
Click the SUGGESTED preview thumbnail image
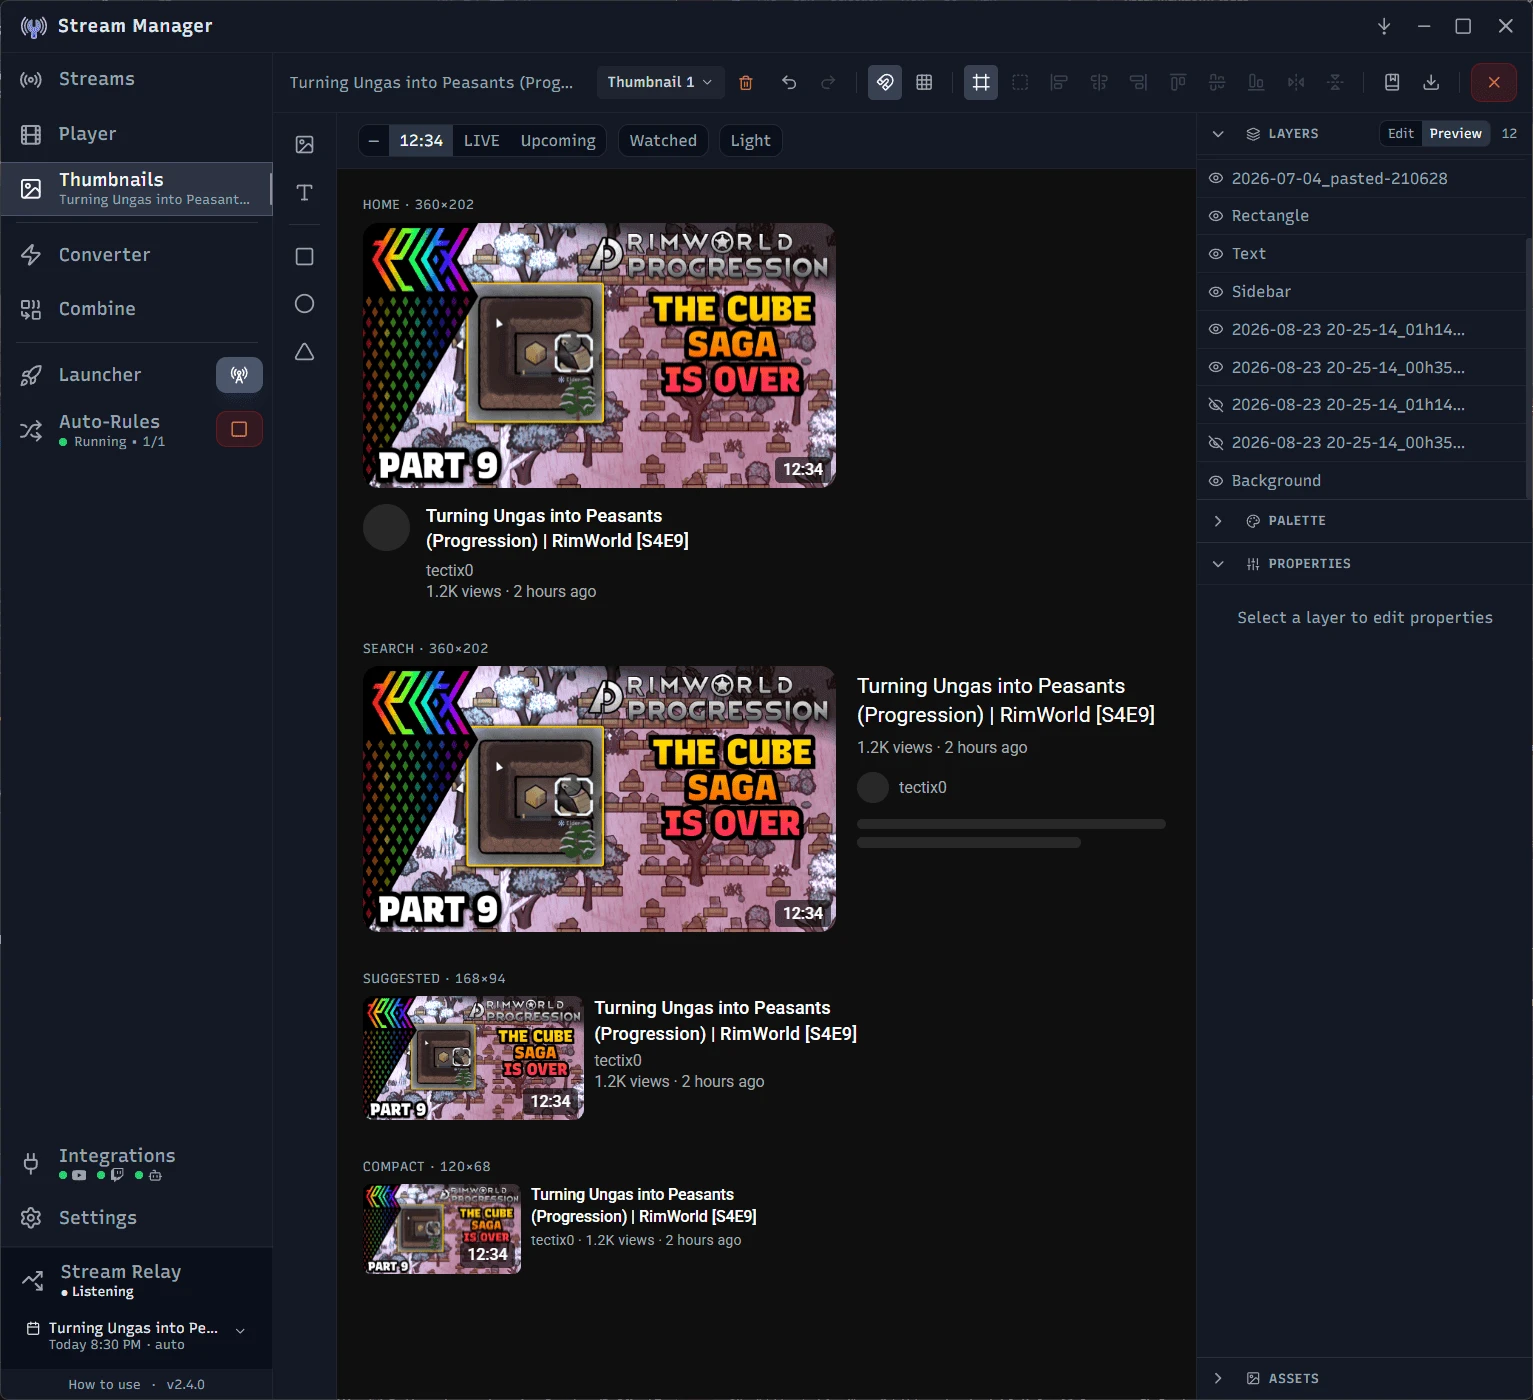(x=473, y=1058)
